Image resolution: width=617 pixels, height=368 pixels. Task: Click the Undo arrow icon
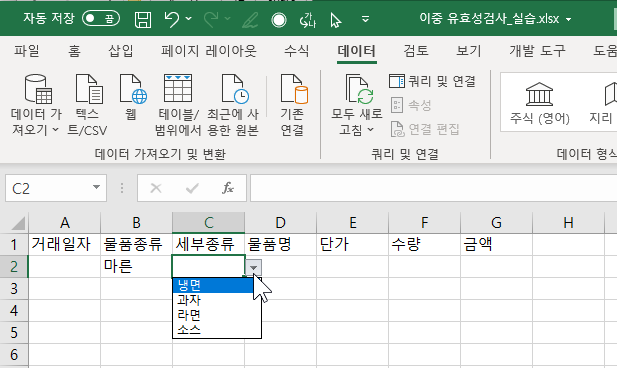172,19
